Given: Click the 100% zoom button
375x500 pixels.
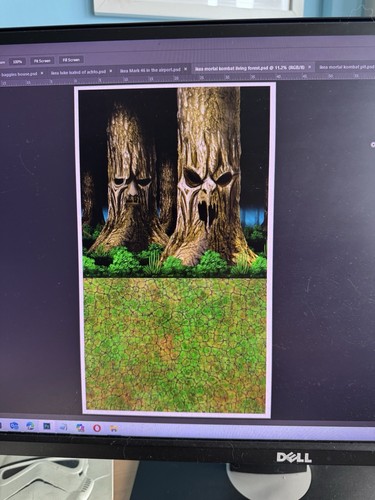Looking at the screenshot, I should pyautogui.click(x=17, y=62).
